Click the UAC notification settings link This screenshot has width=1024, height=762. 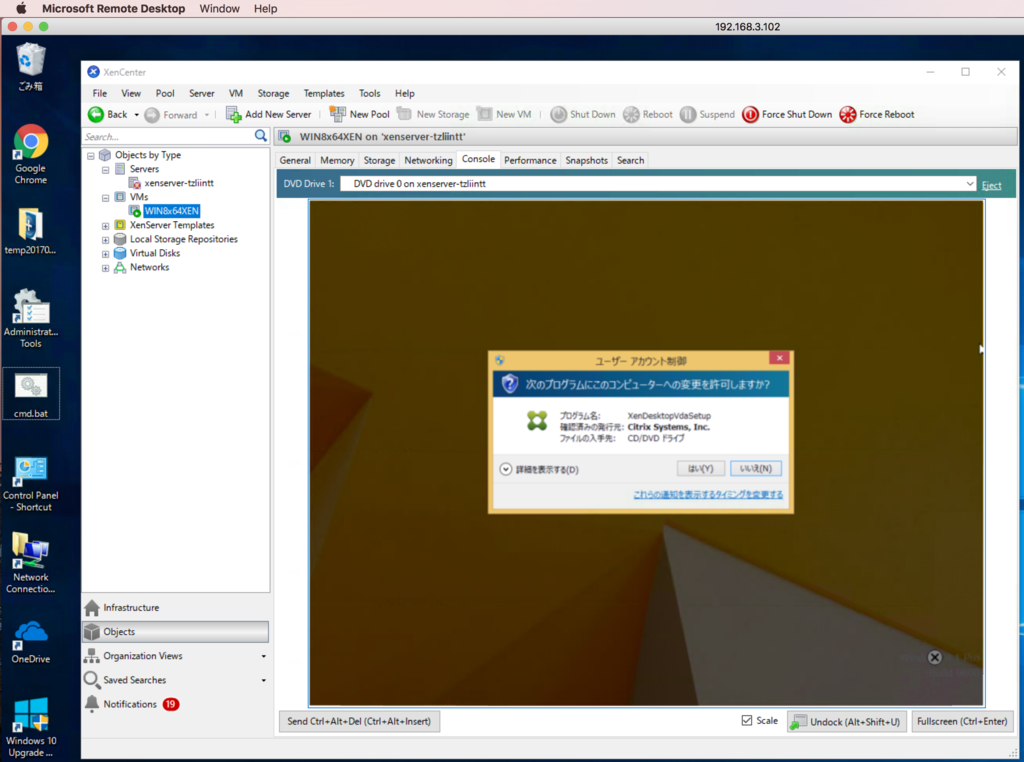tap(708, 494)
